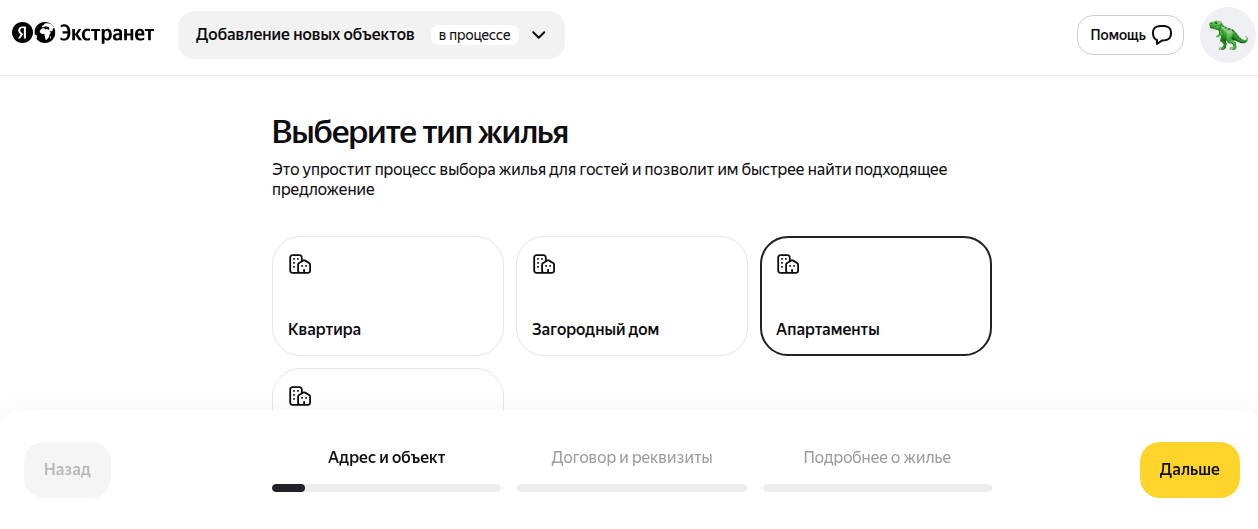1258x529 pixels.
Task: Pick the Апартаменты housing type
Action: pyautogui.click(x=875, y=296)
